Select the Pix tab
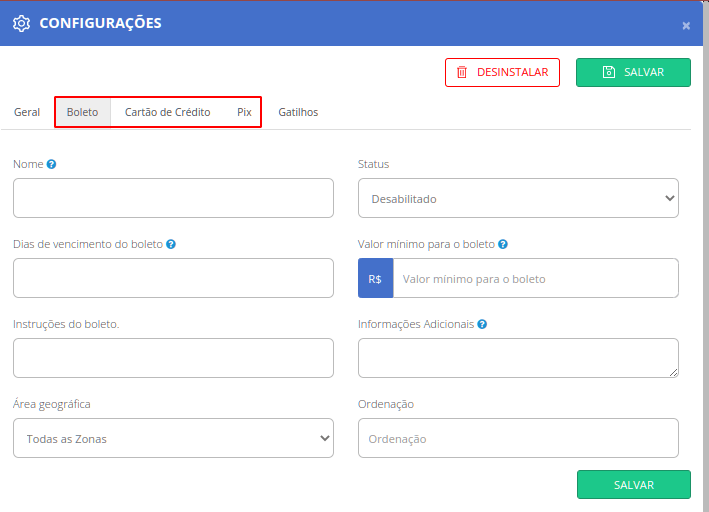The height and width of the screenshot is (512, 709). [x=244, y=112]
